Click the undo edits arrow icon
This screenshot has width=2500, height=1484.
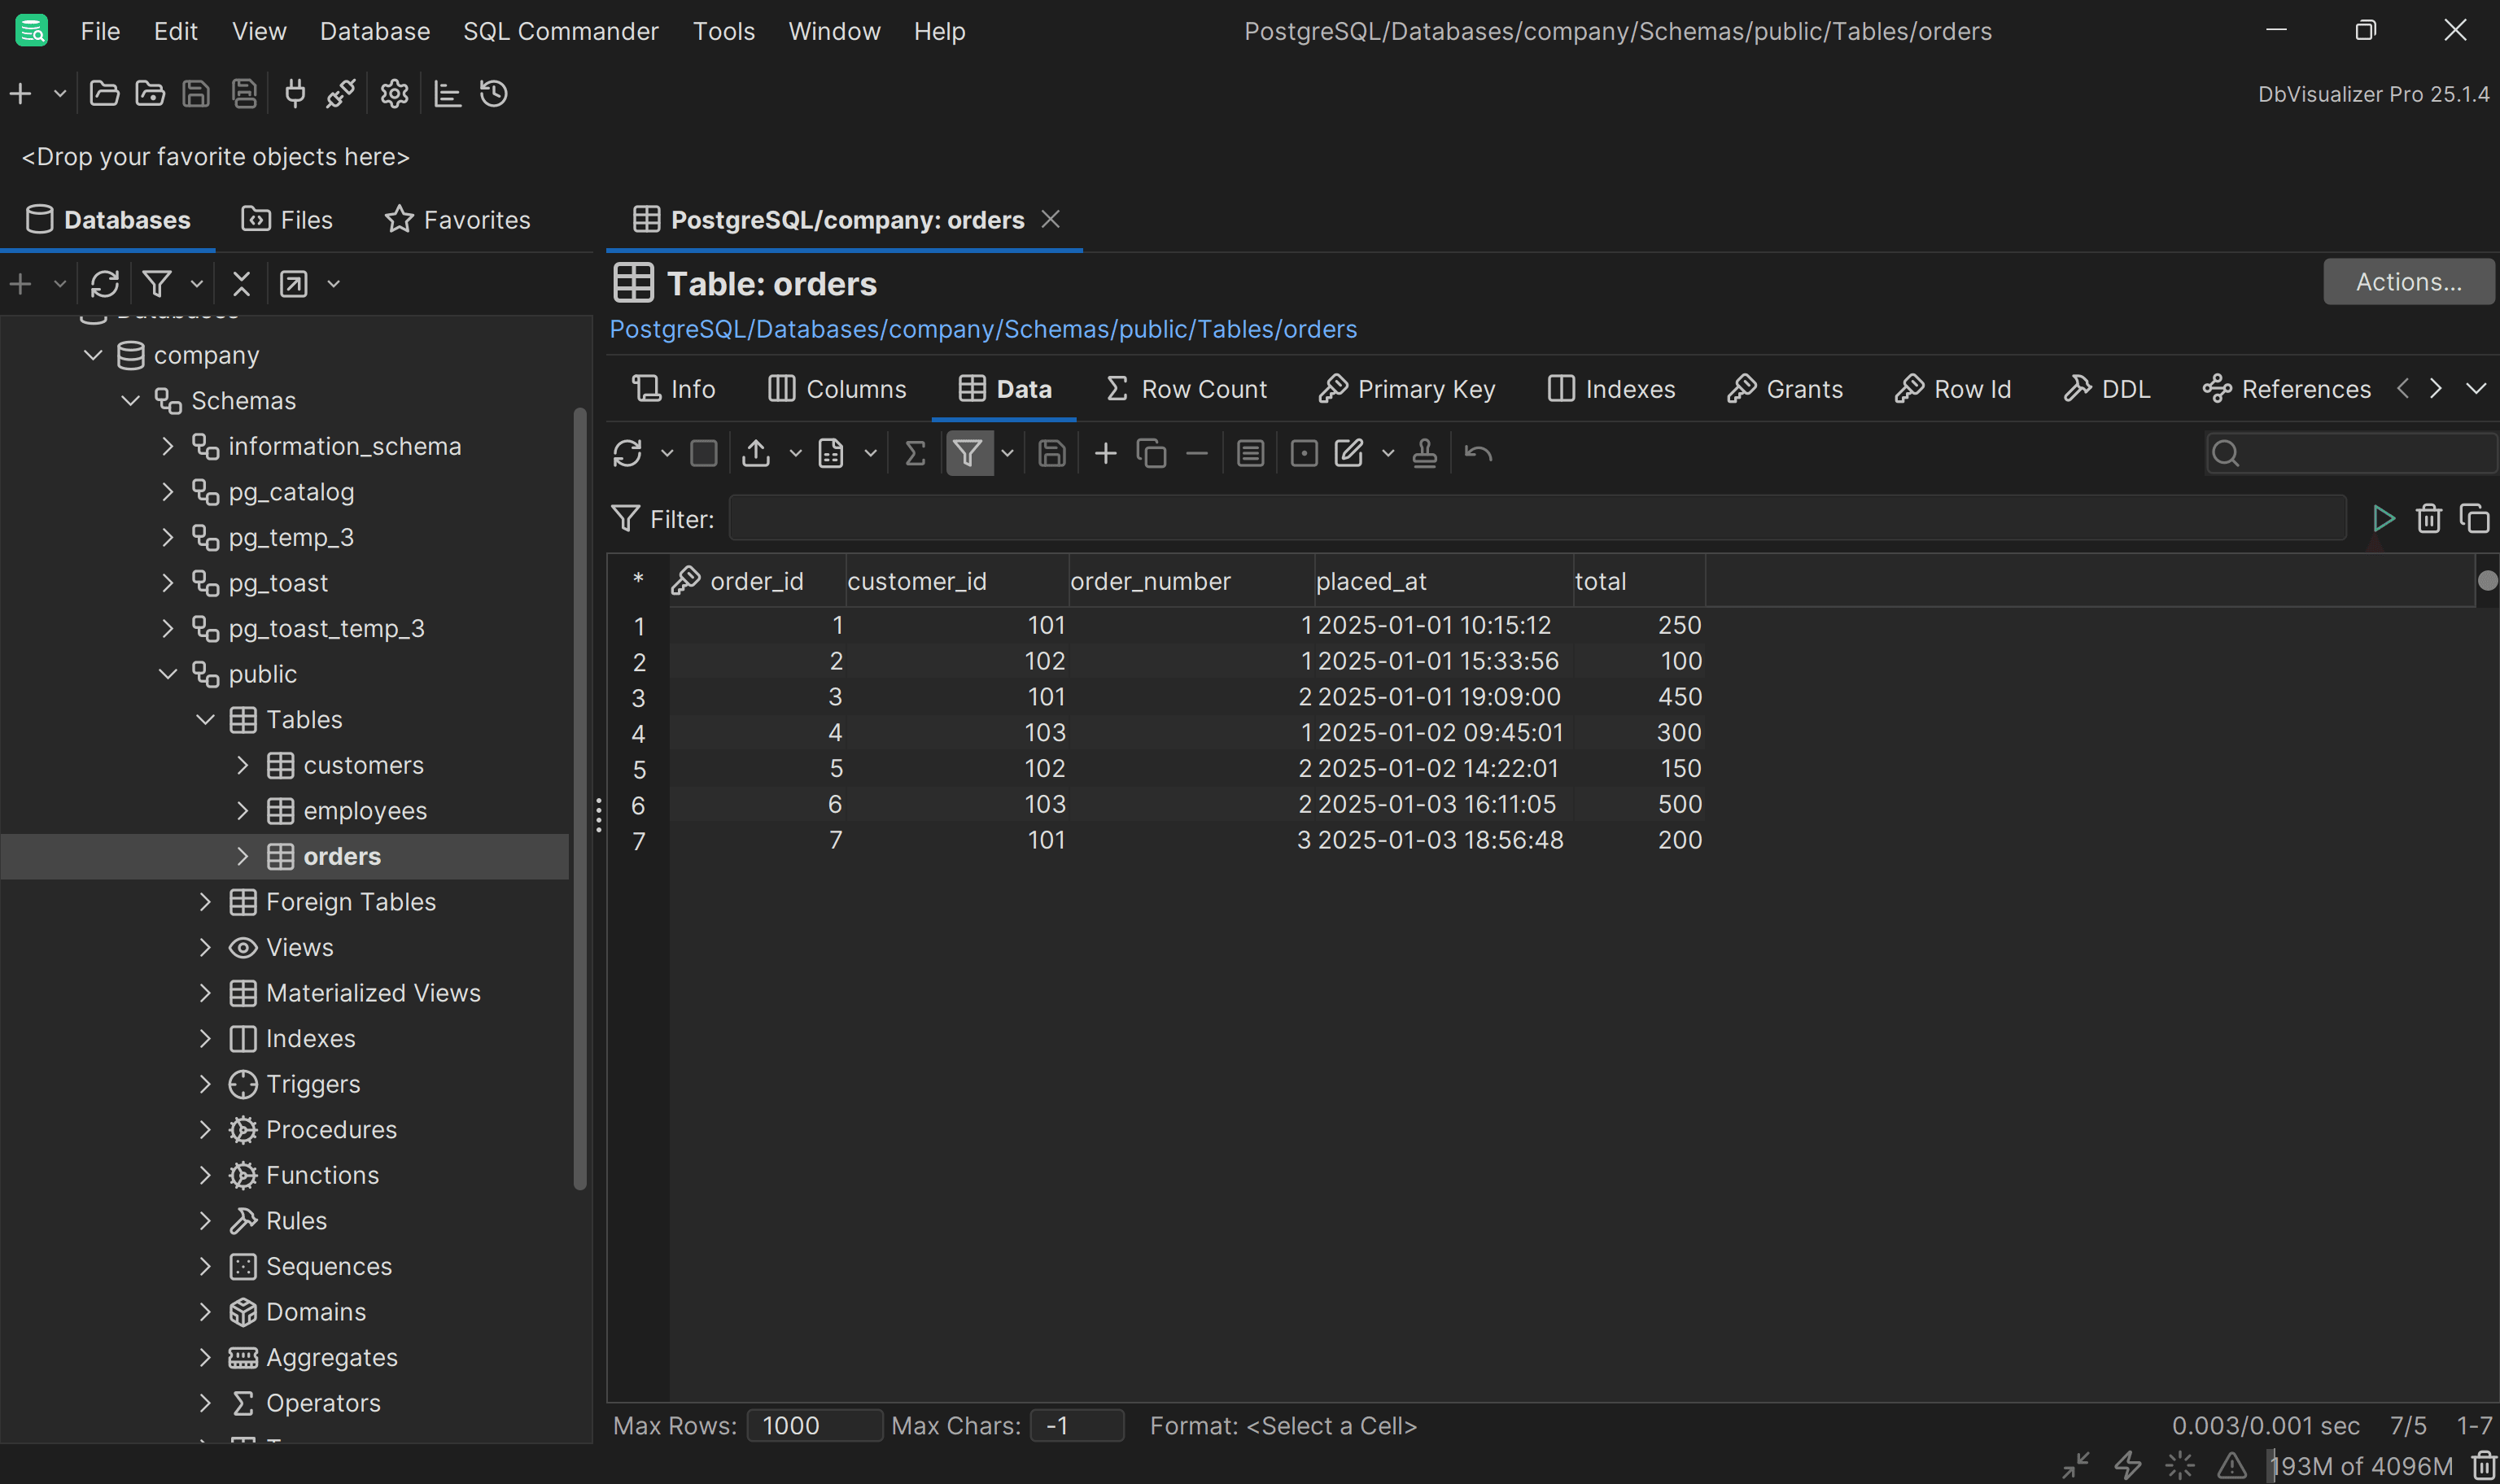click(1478, 454)
